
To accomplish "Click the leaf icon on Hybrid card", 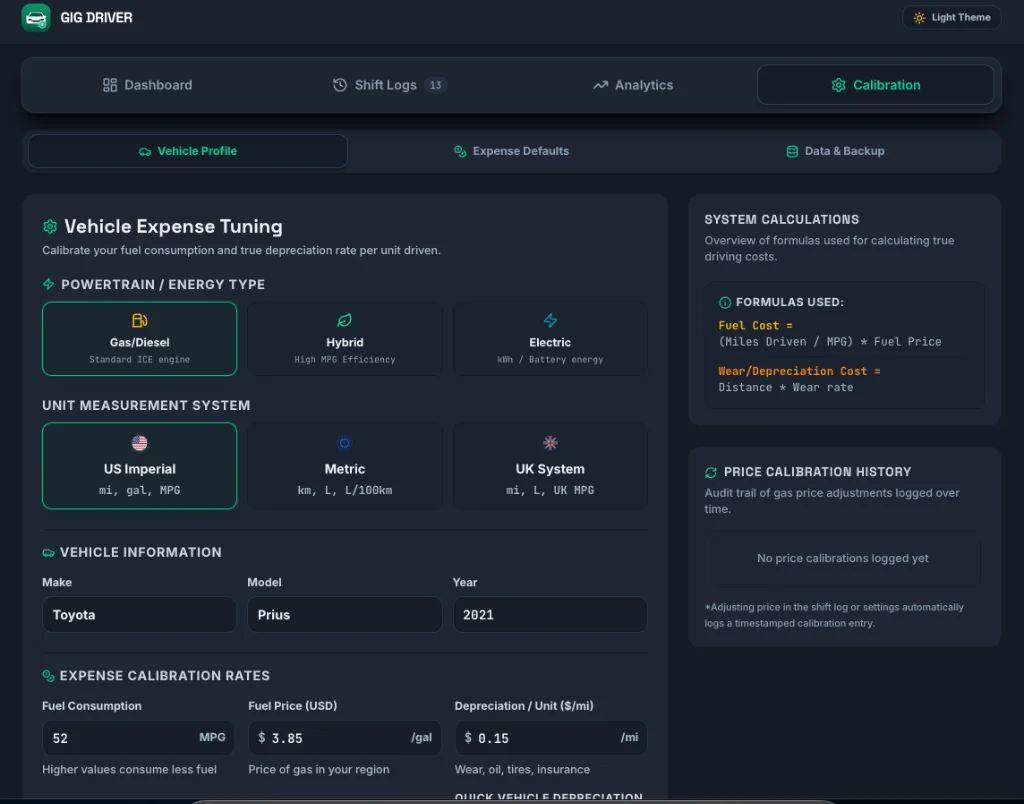I will click(344, 321).
